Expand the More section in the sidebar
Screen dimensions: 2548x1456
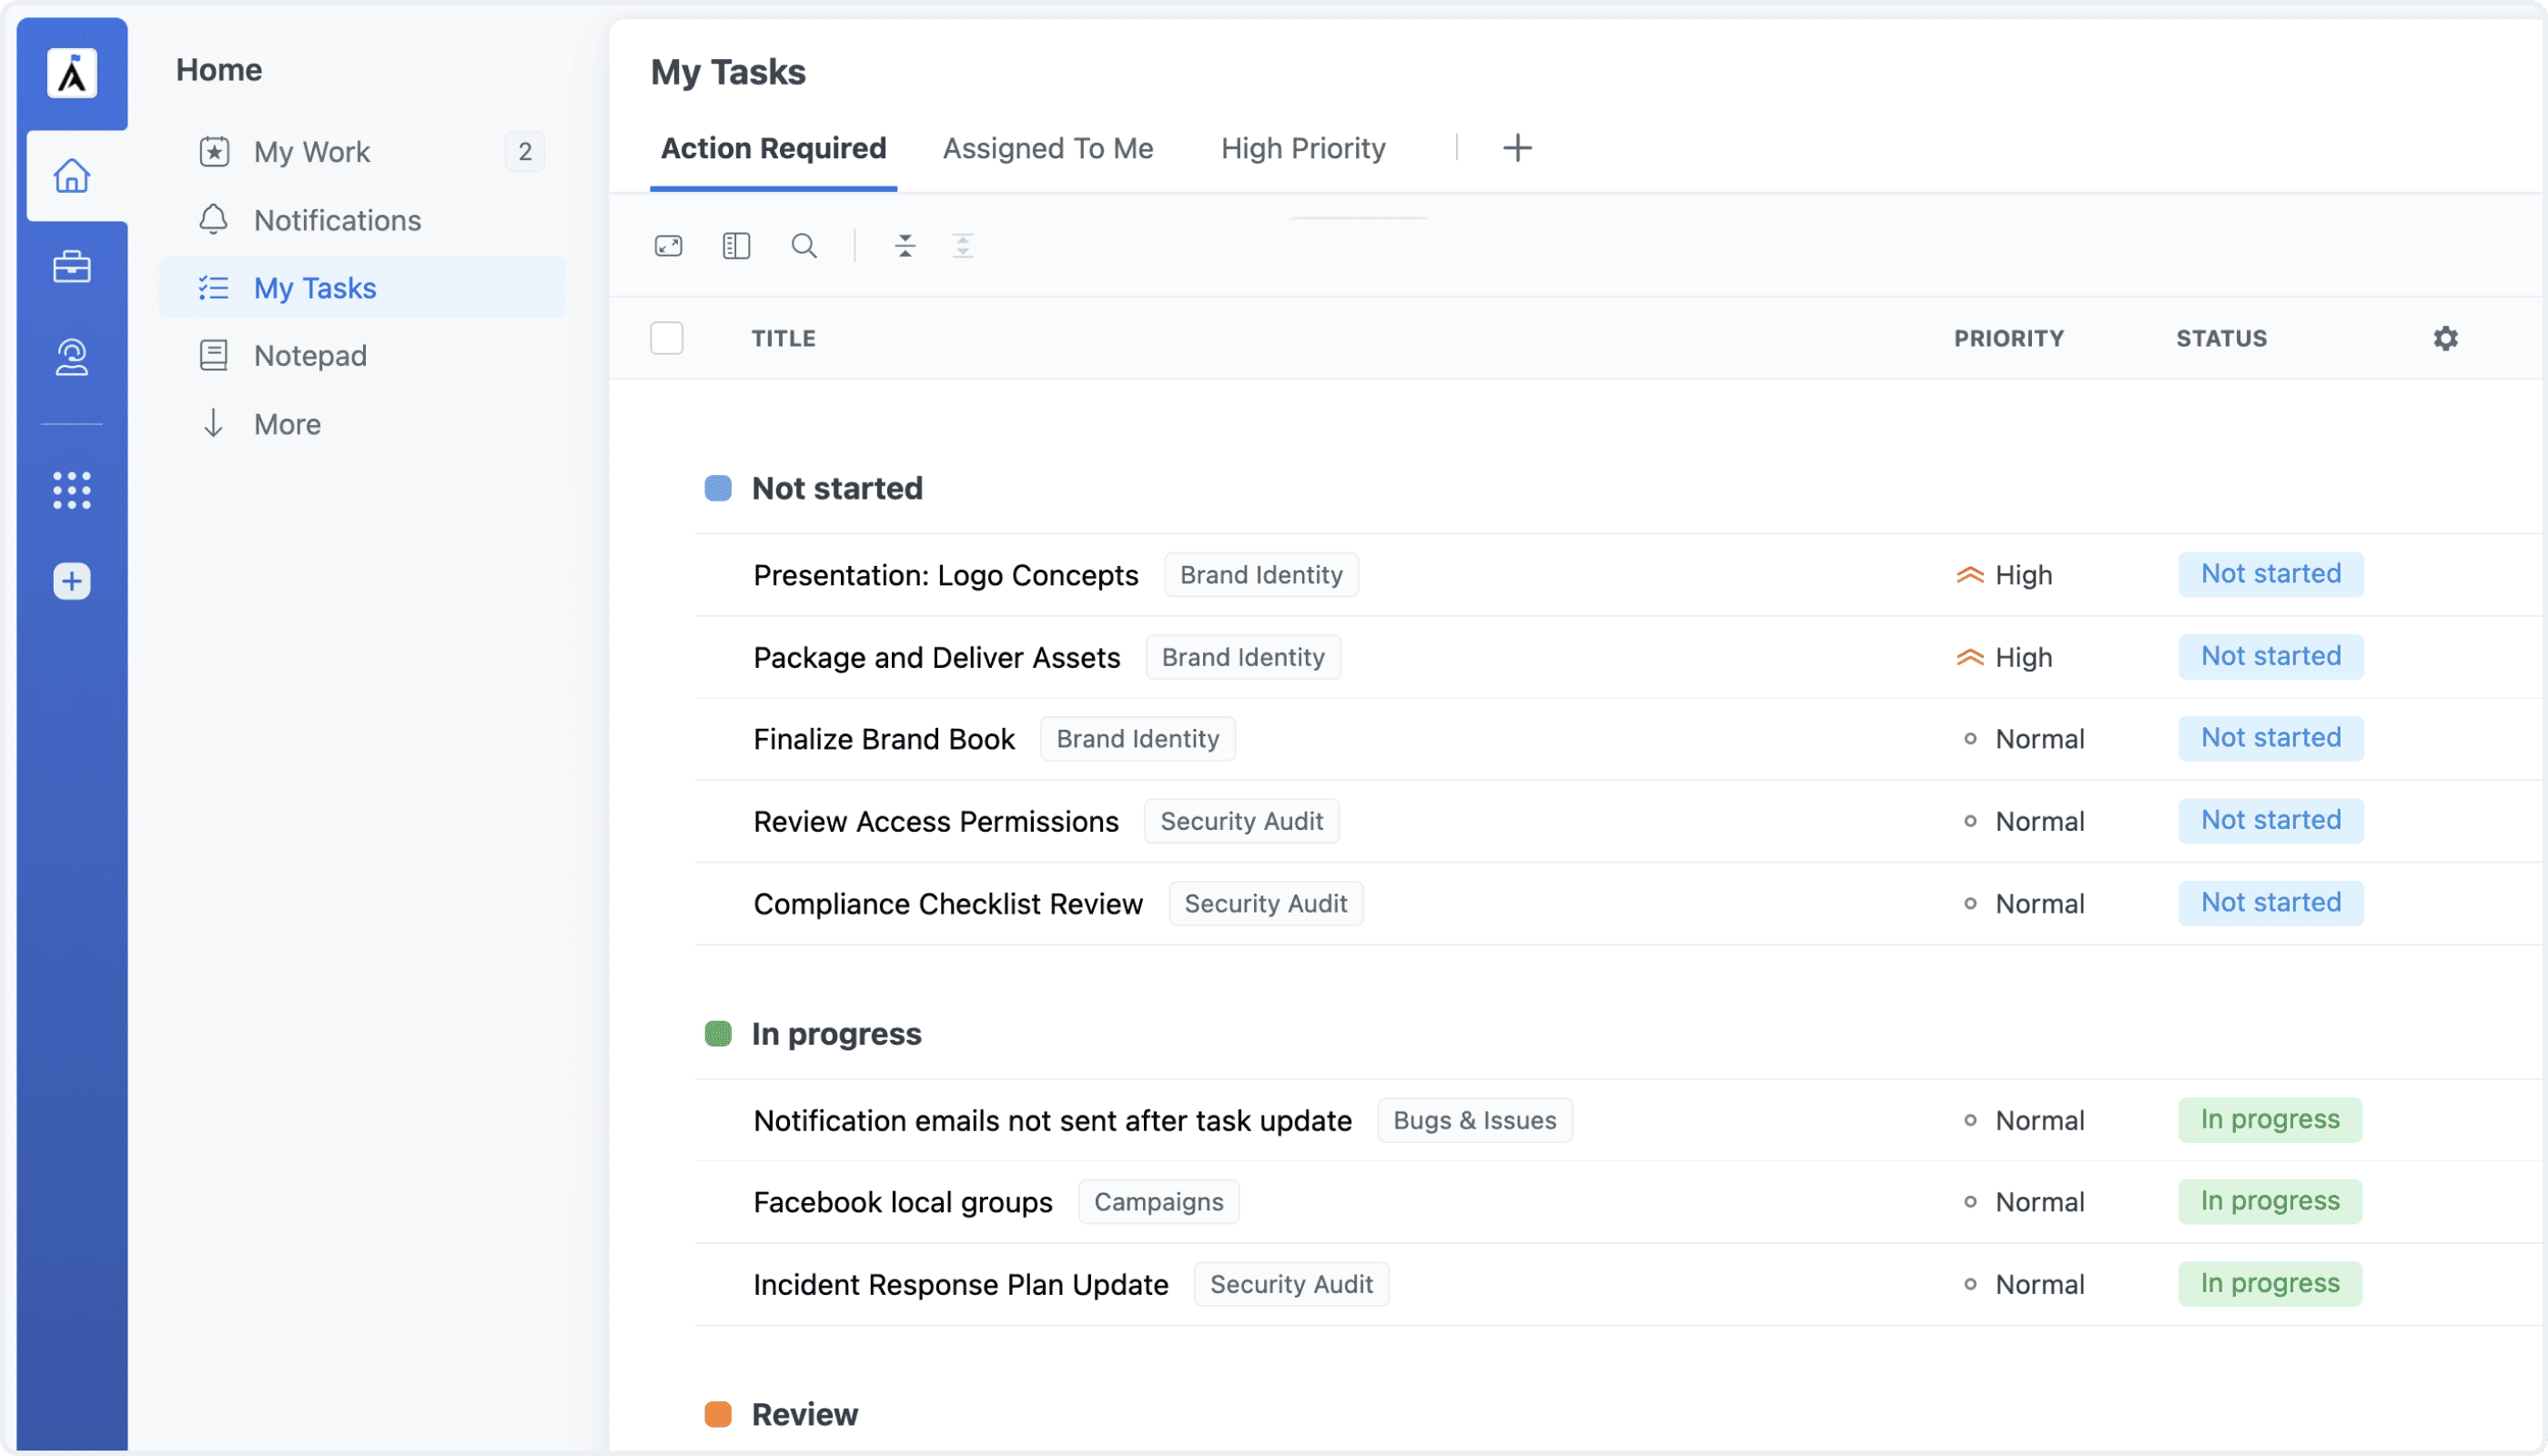click(286, 423)
